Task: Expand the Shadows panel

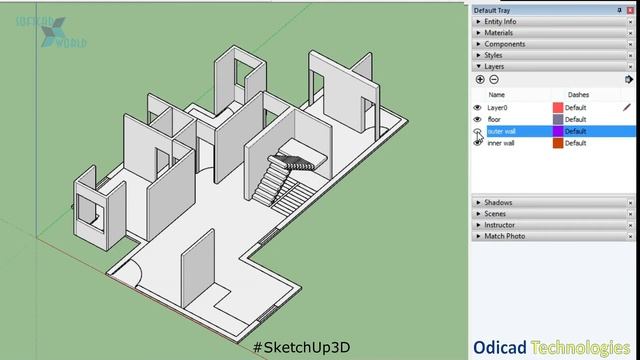Action: coord(478,202)
